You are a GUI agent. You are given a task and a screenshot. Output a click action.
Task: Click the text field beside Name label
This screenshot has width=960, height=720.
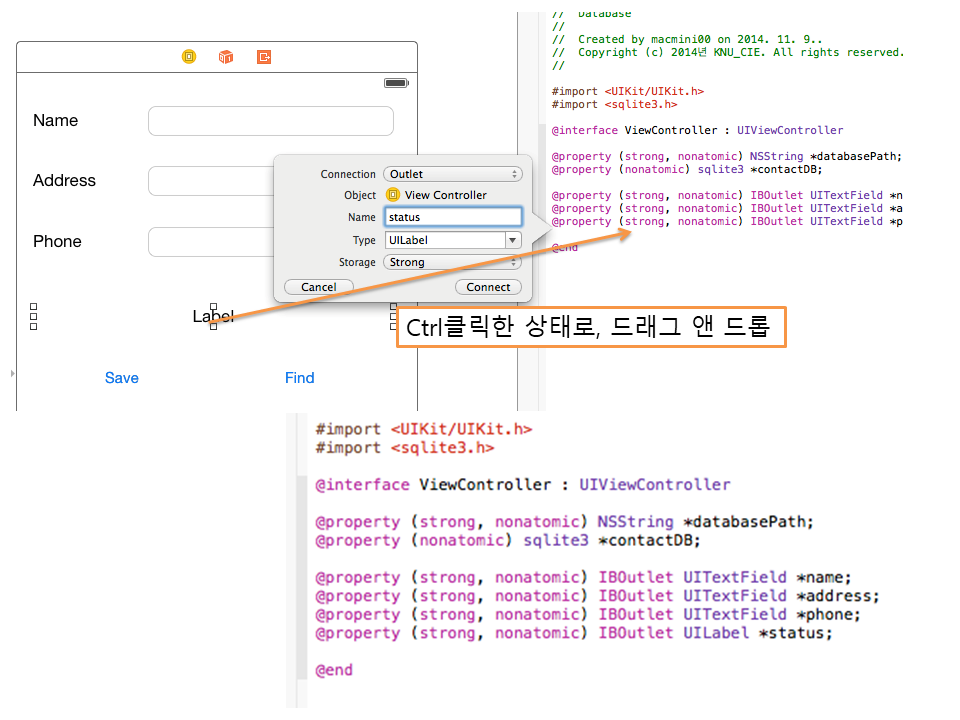(x=270, y=121)
